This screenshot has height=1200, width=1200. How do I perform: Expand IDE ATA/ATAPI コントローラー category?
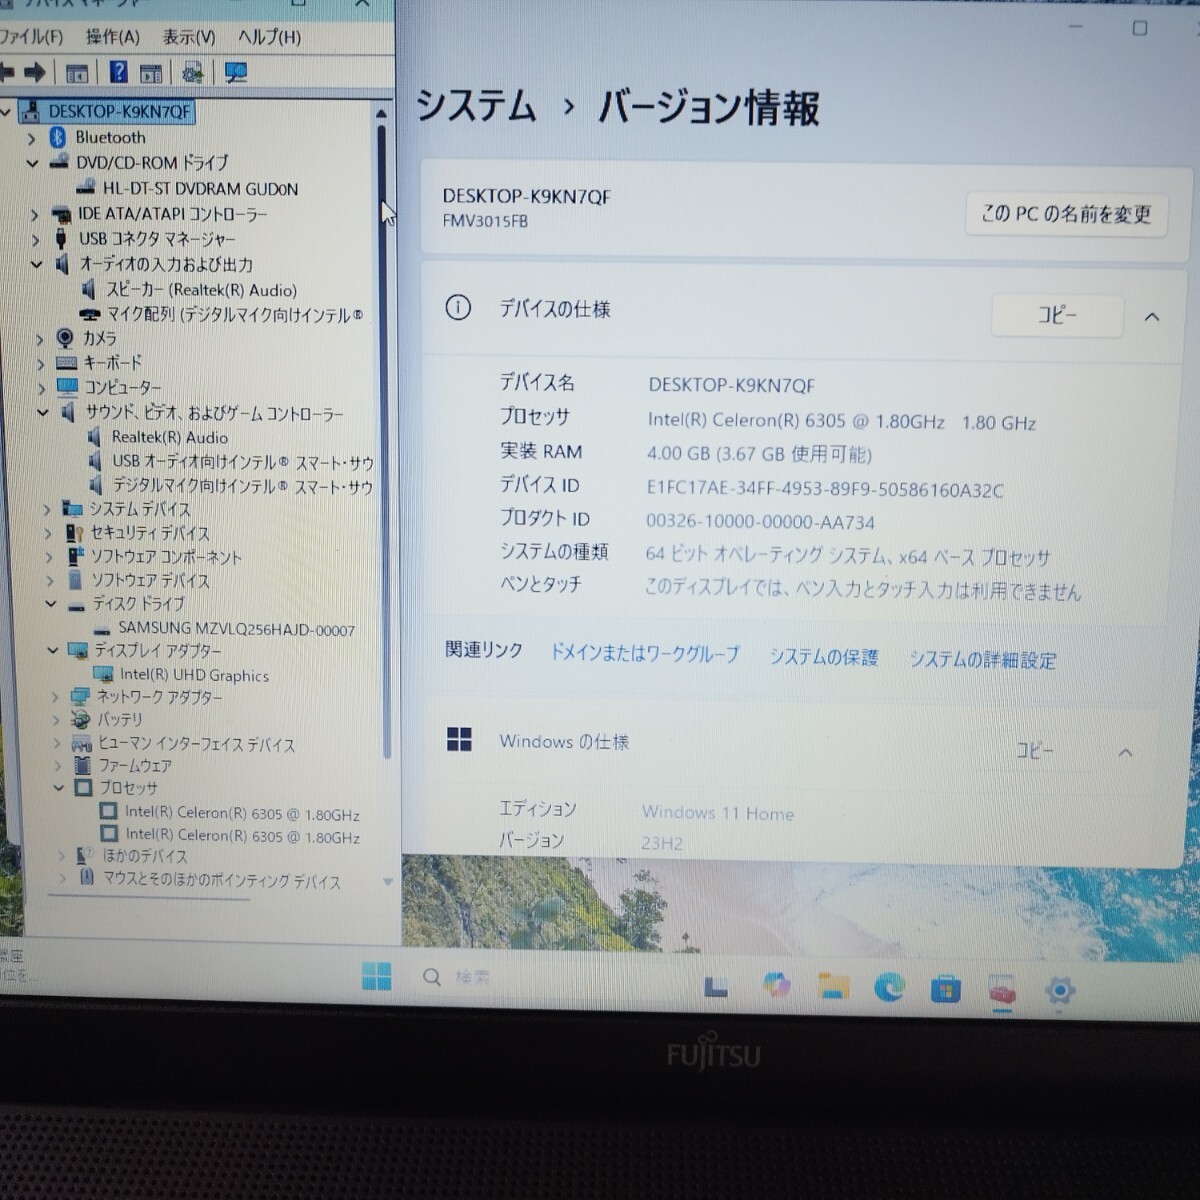pos(34,214)
